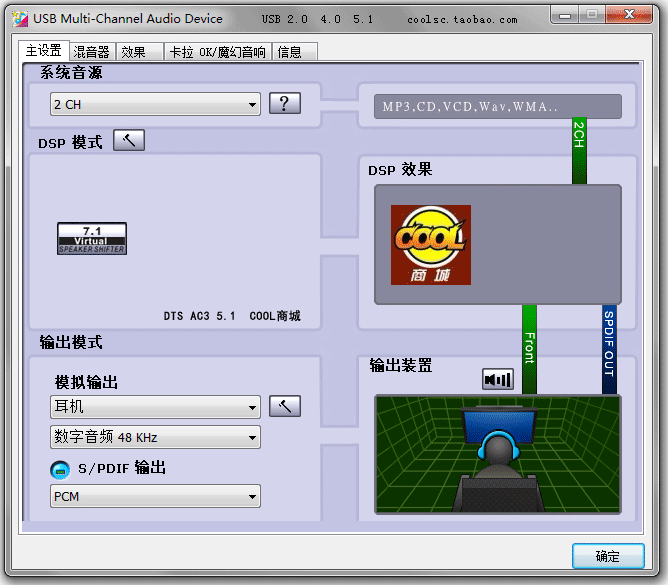Open the volume speaker icon in 输出装置
This screenshot has width=668, height=585.
click(x=498, y=379)
